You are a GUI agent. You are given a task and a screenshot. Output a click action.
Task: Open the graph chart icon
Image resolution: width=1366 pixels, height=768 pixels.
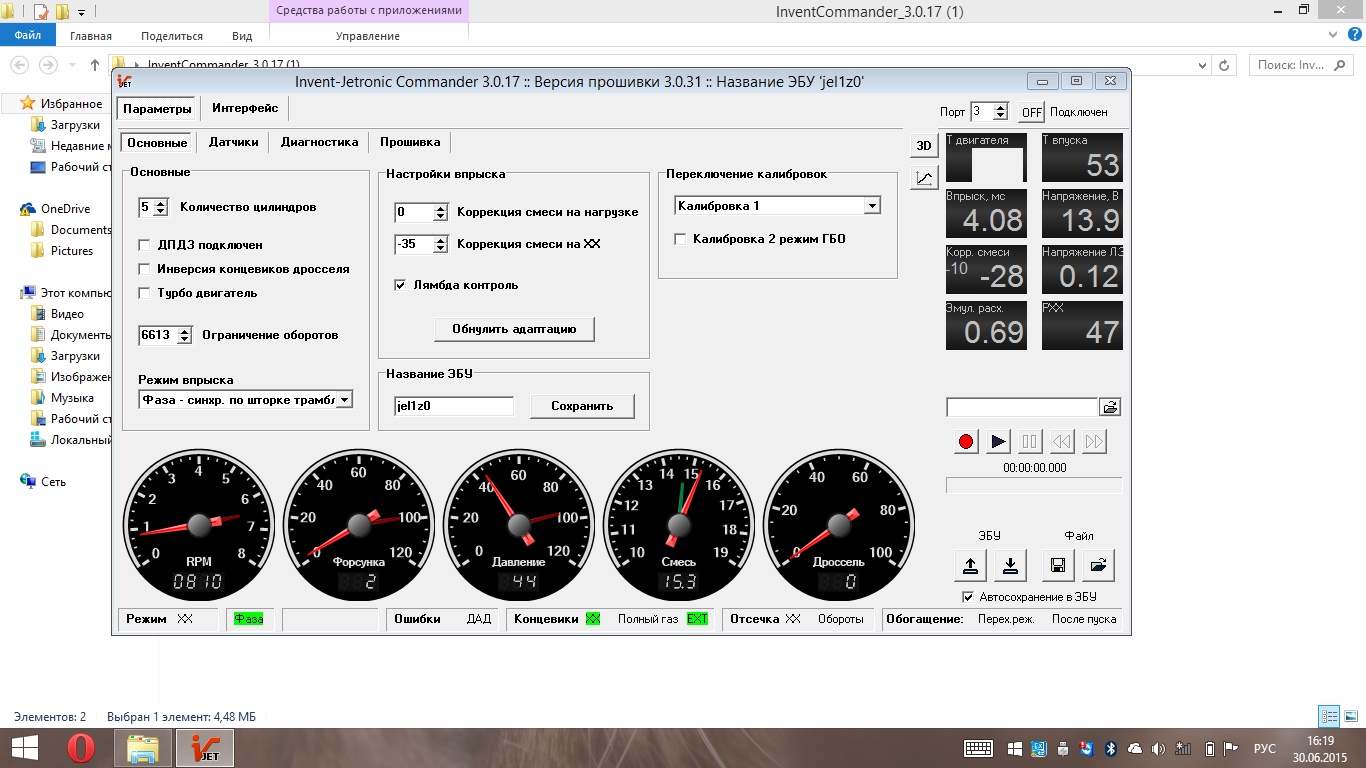[924, 178]
